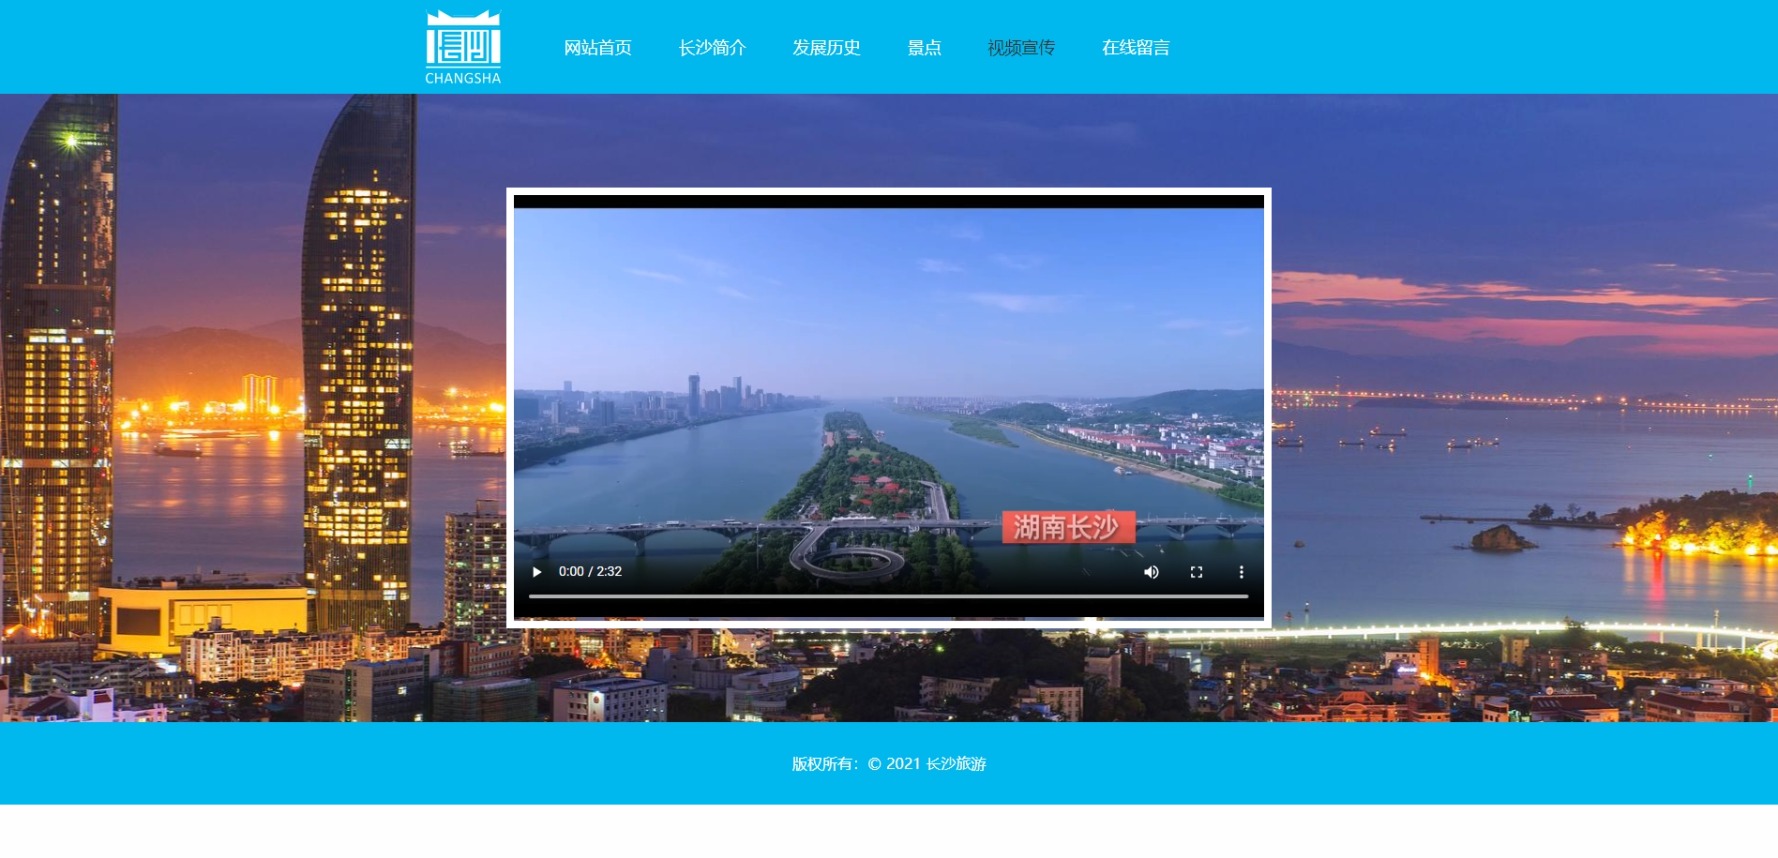Click the 0:00 / 2:32 time display
This screenshot has height=858, width=1778.
(590, 572)
